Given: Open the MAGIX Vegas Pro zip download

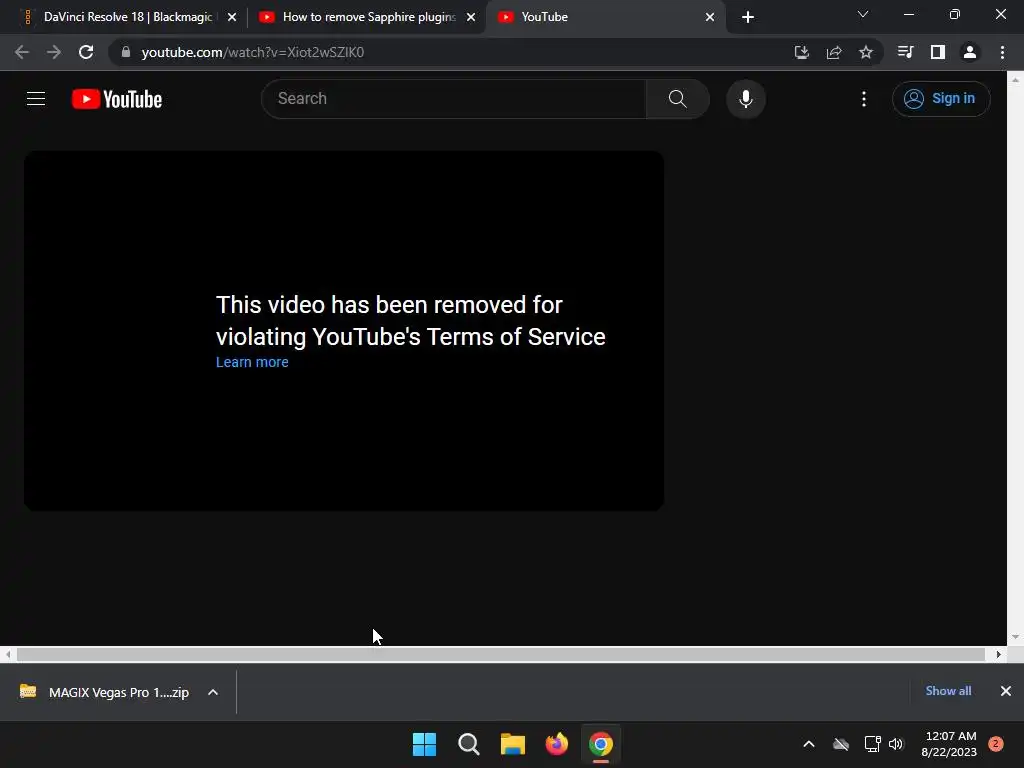Looking at the screenshot, I should [x=104, y=692].
